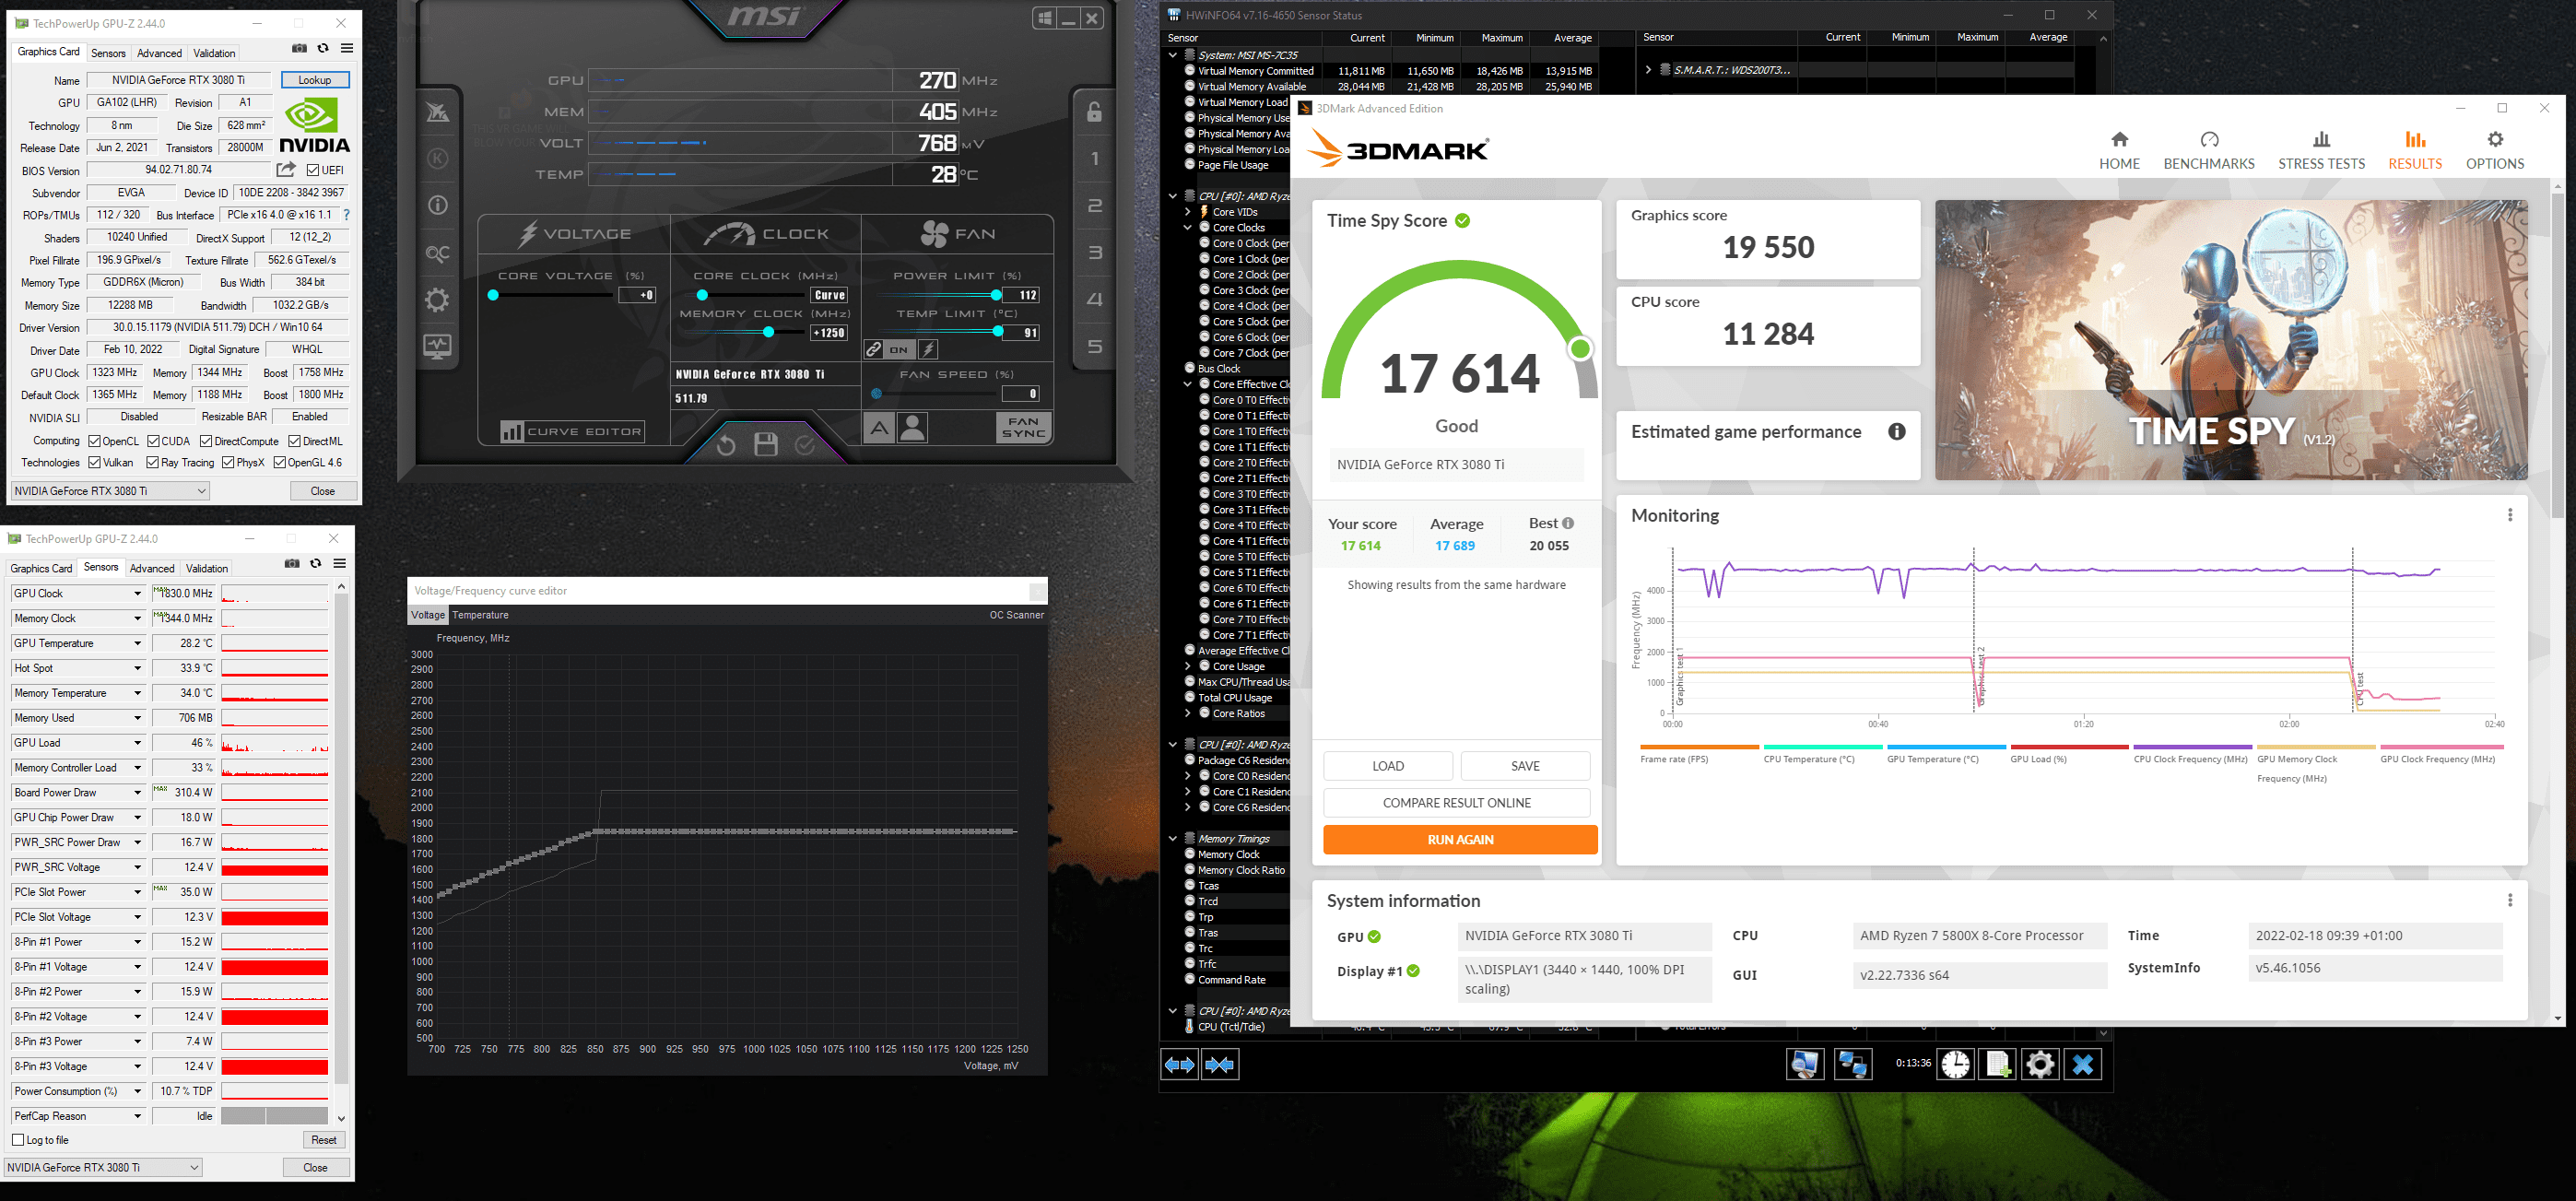This screenshot has height=1201, width=2576.
Task: Toggle the power/temp limit link ON button
Action: (899, 349)
